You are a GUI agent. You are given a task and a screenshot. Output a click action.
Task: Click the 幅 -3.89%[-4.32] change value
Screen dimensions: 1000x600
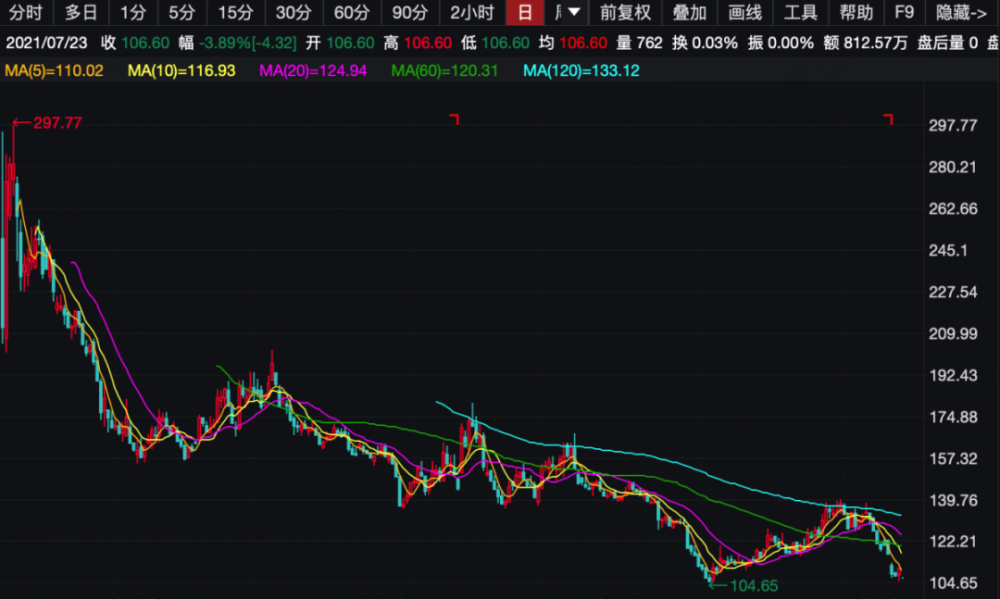[x=237, y=43]
